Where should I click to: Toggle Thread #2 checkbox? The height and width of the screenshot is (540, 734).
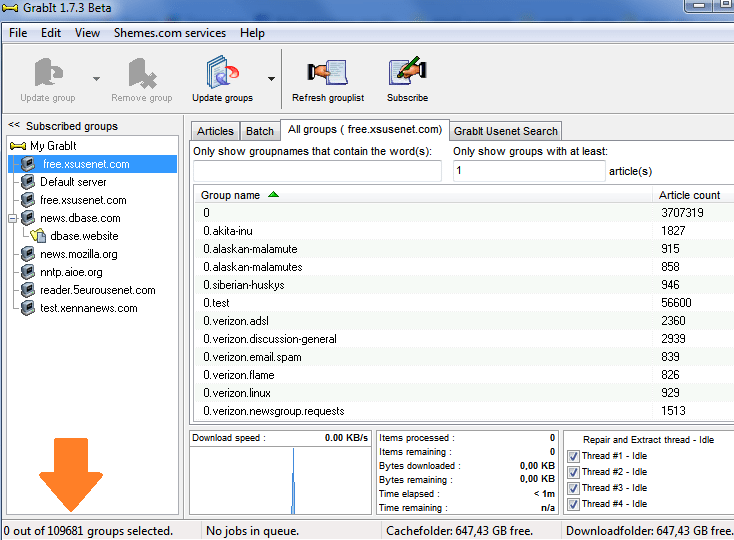point(573,472)
